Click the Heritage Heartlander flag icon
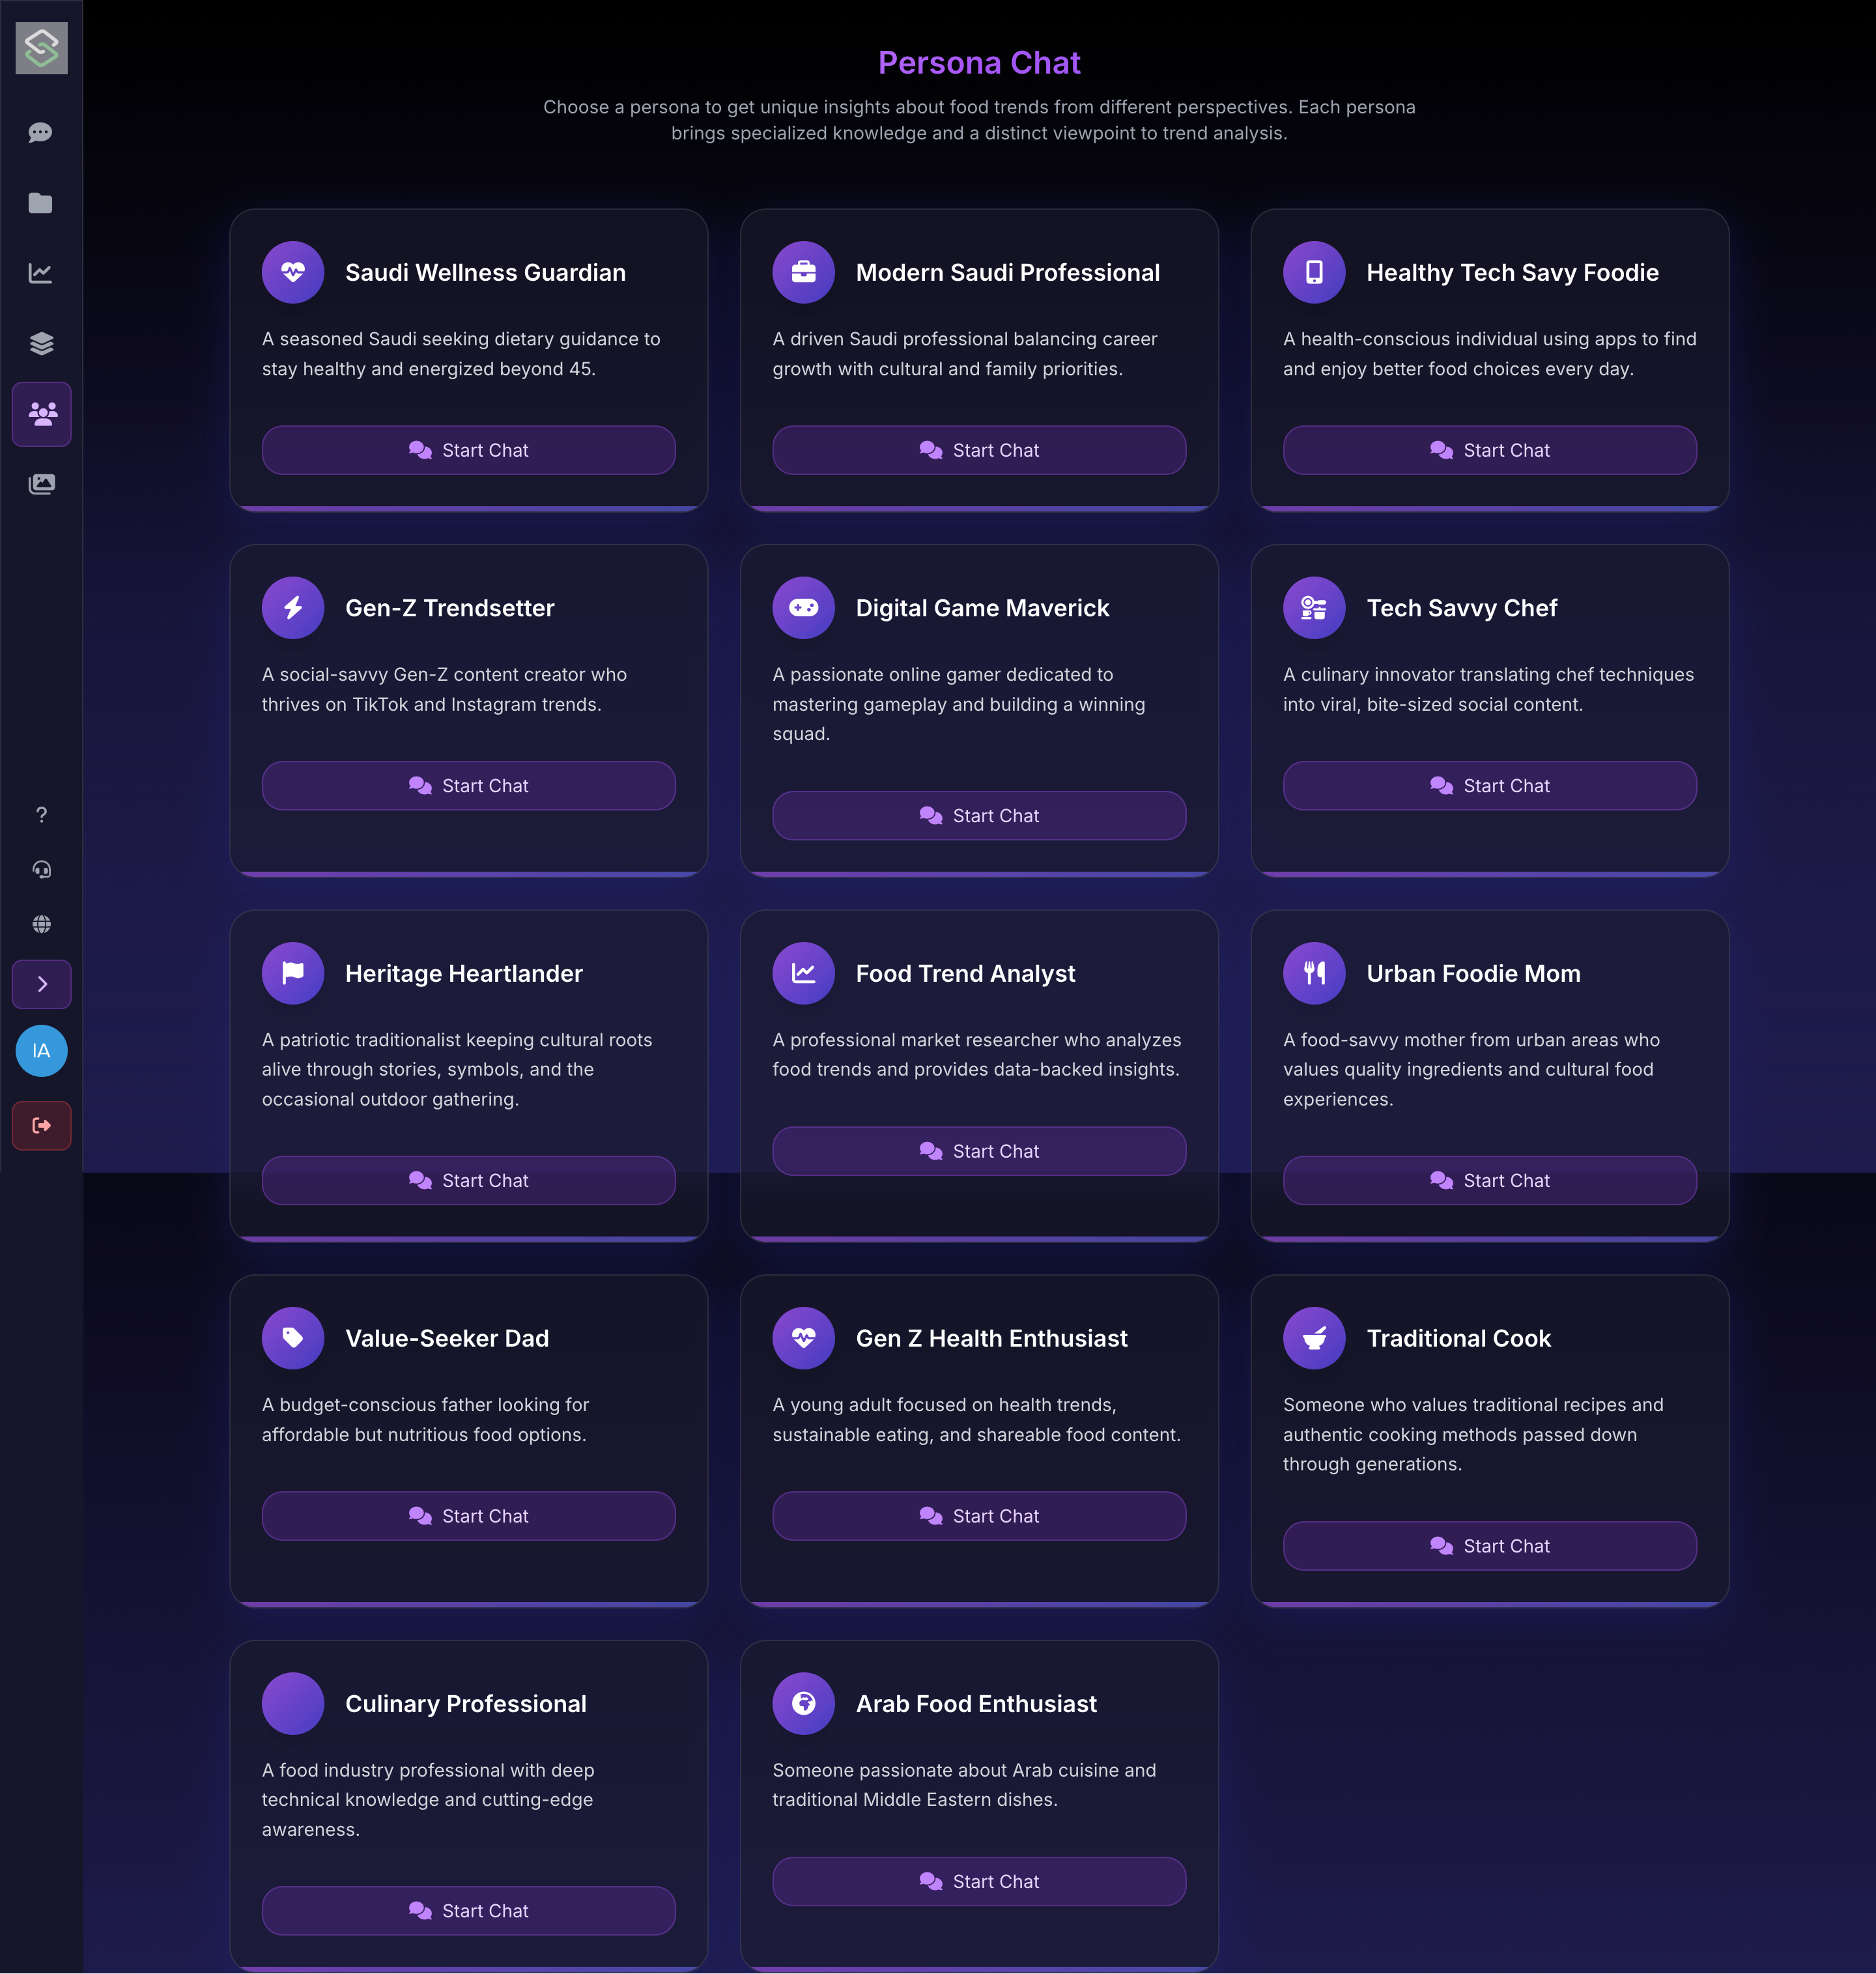The width and height of the screenshot is (1876, 1974). coord(292,972)
